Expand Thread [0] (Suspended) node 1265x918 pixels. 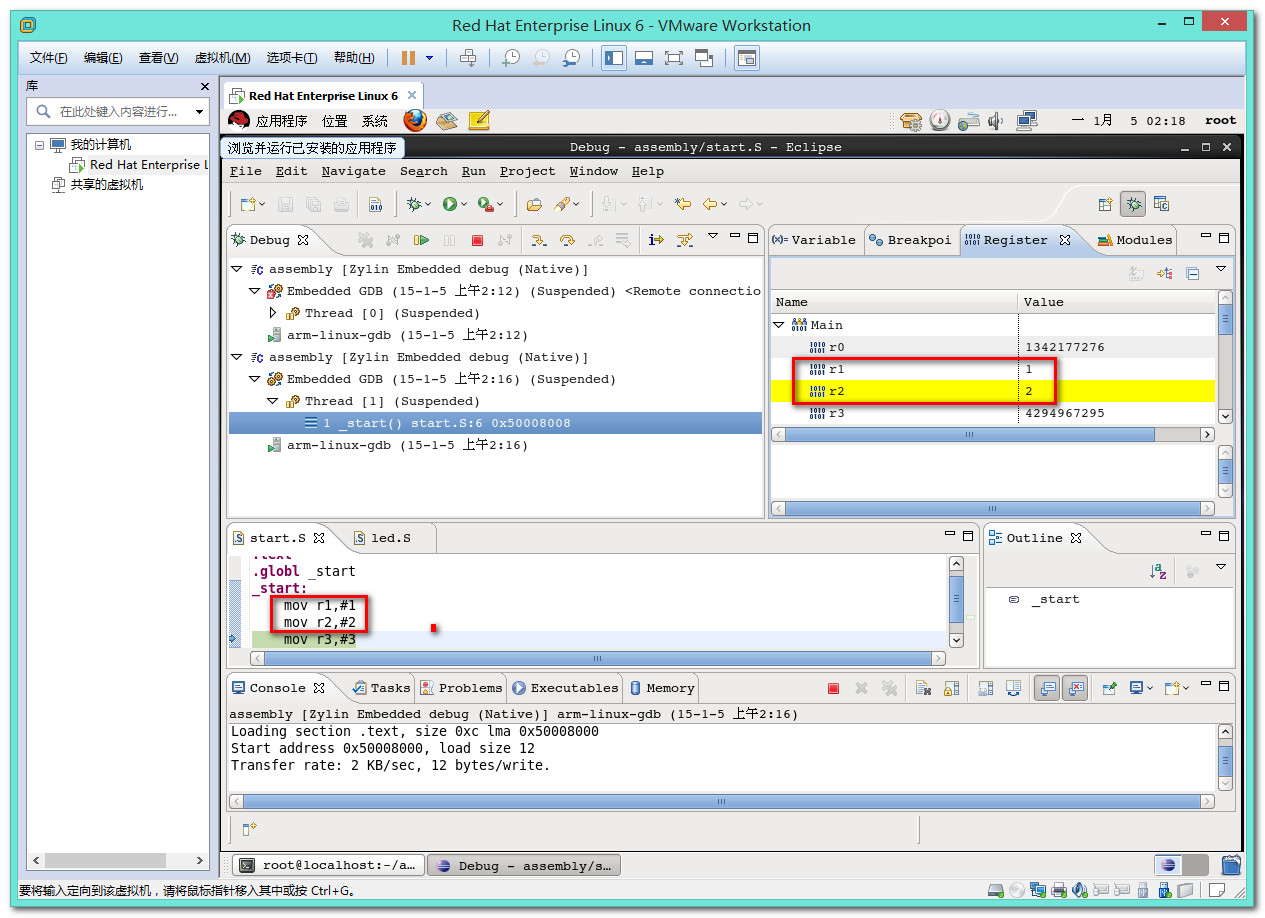273,313
